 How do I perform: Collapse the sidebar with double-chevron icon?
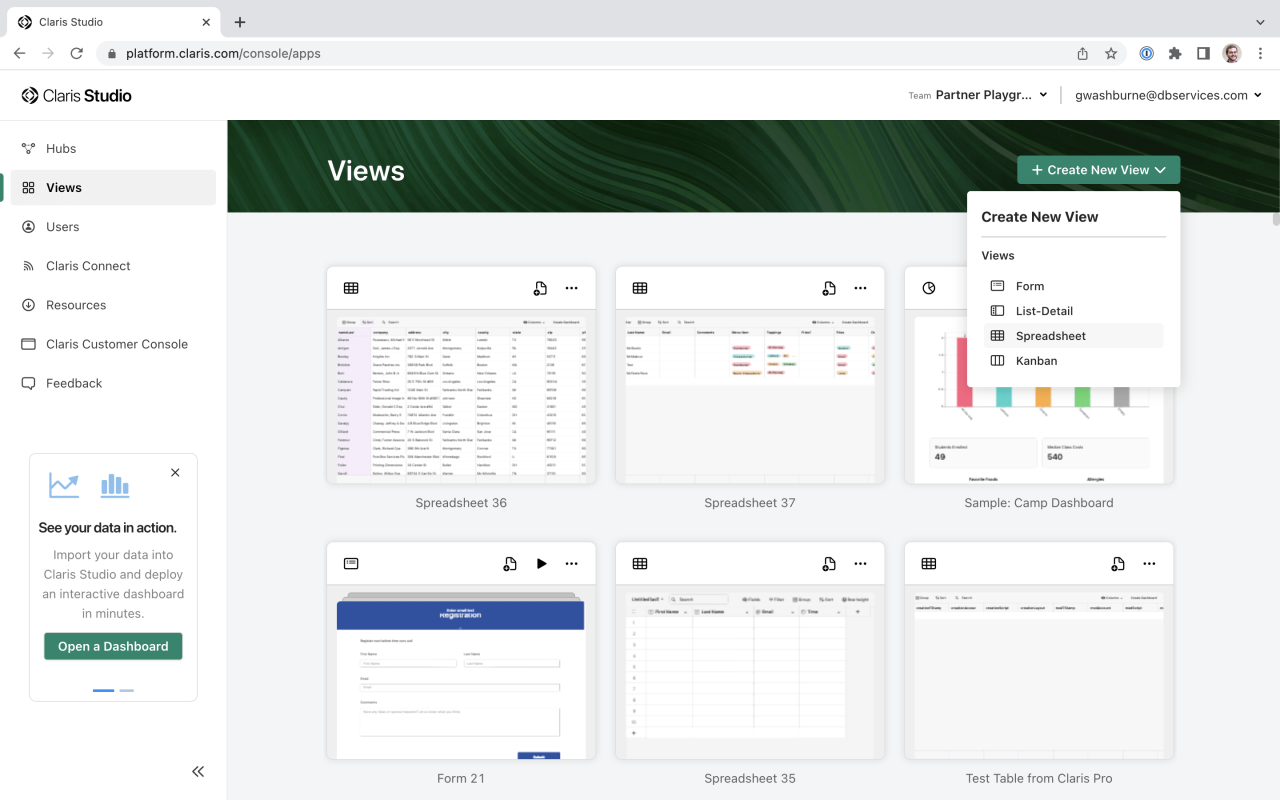(x=198, y=771)
